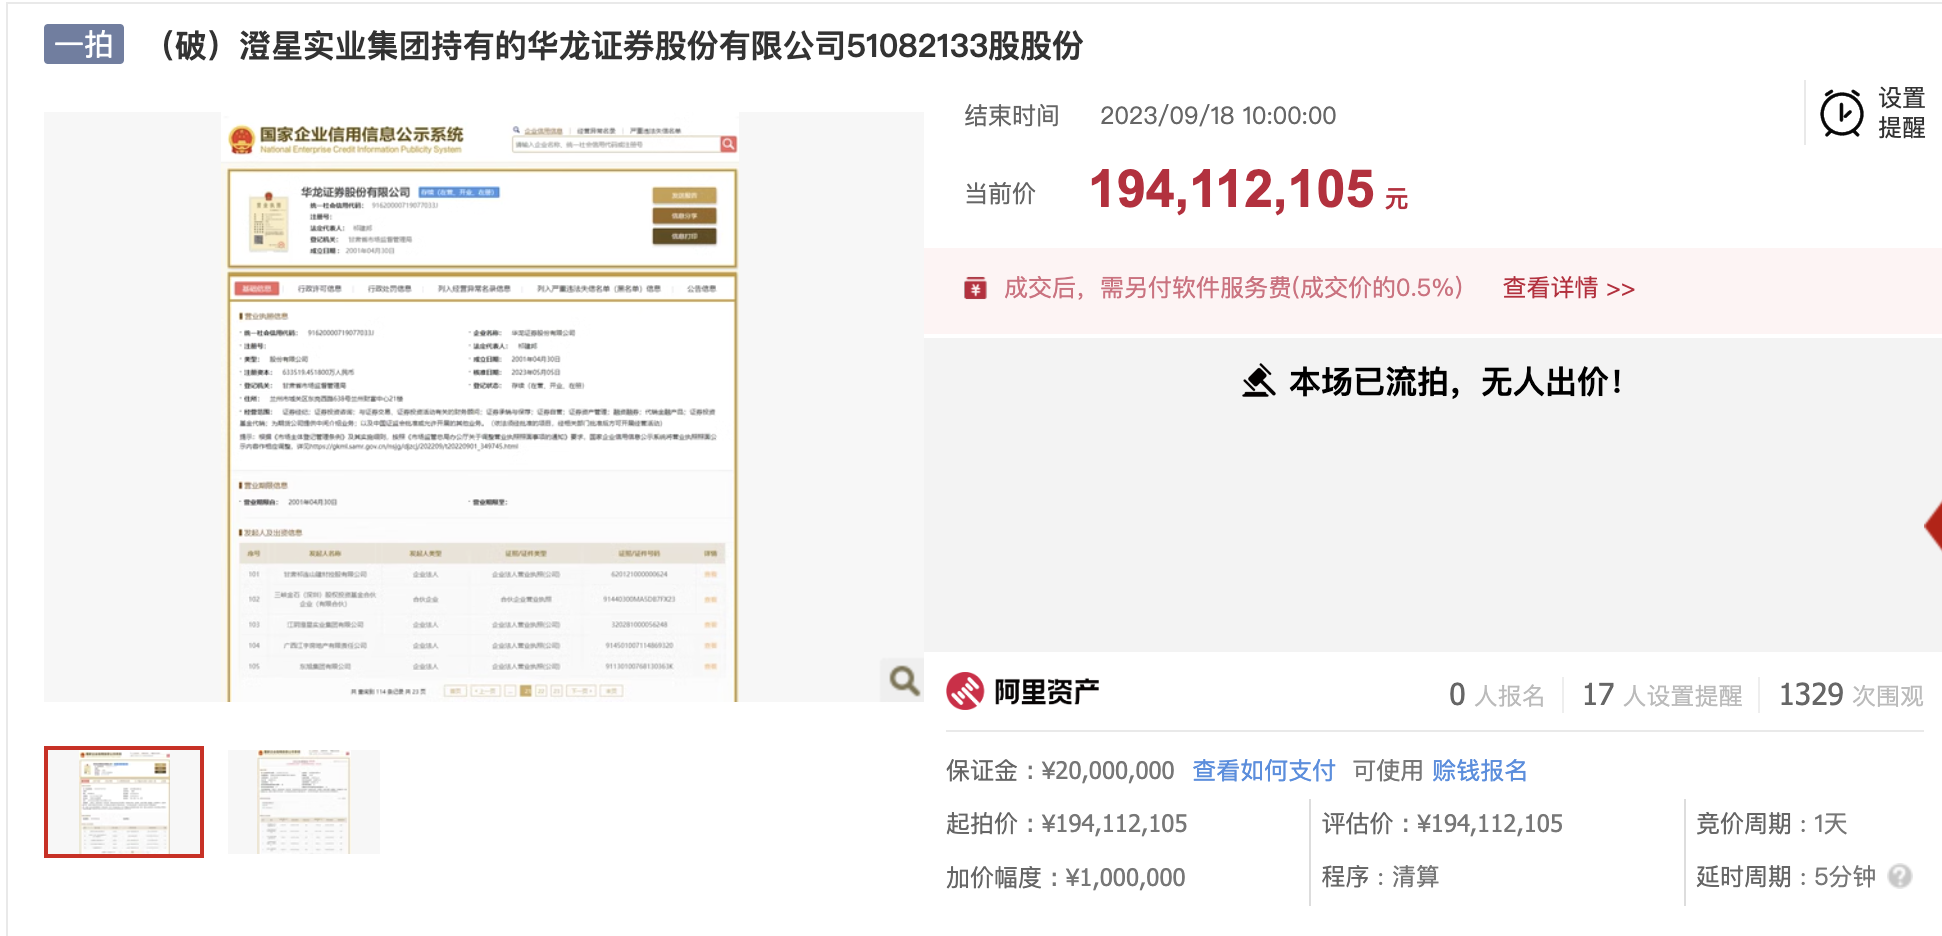Image resolution: width=1942 pixels, height=936 pixels.
Task: Click the magnifier zoom icon on preview image
Action: pyautogui.click(x=904, y=681)
